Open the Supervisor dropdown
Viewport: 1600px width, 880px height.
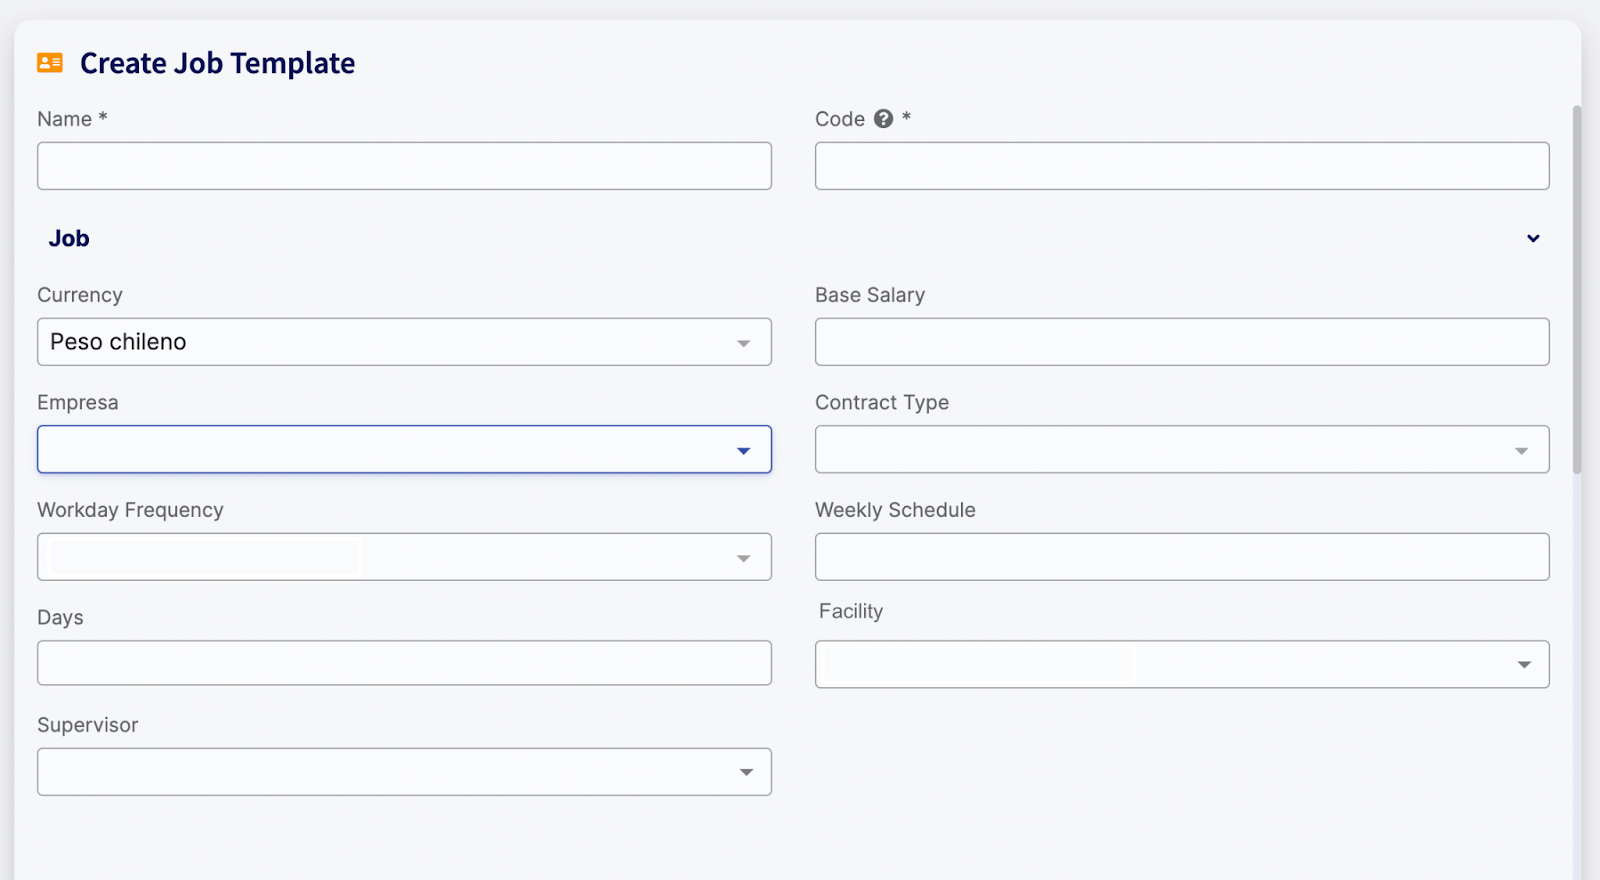click(404, 772)
